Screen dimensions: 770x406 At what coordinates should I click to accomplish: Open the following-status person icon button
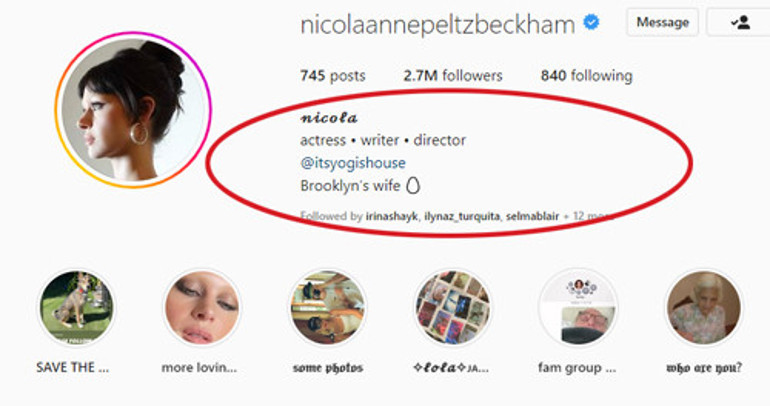click(738, 23)
